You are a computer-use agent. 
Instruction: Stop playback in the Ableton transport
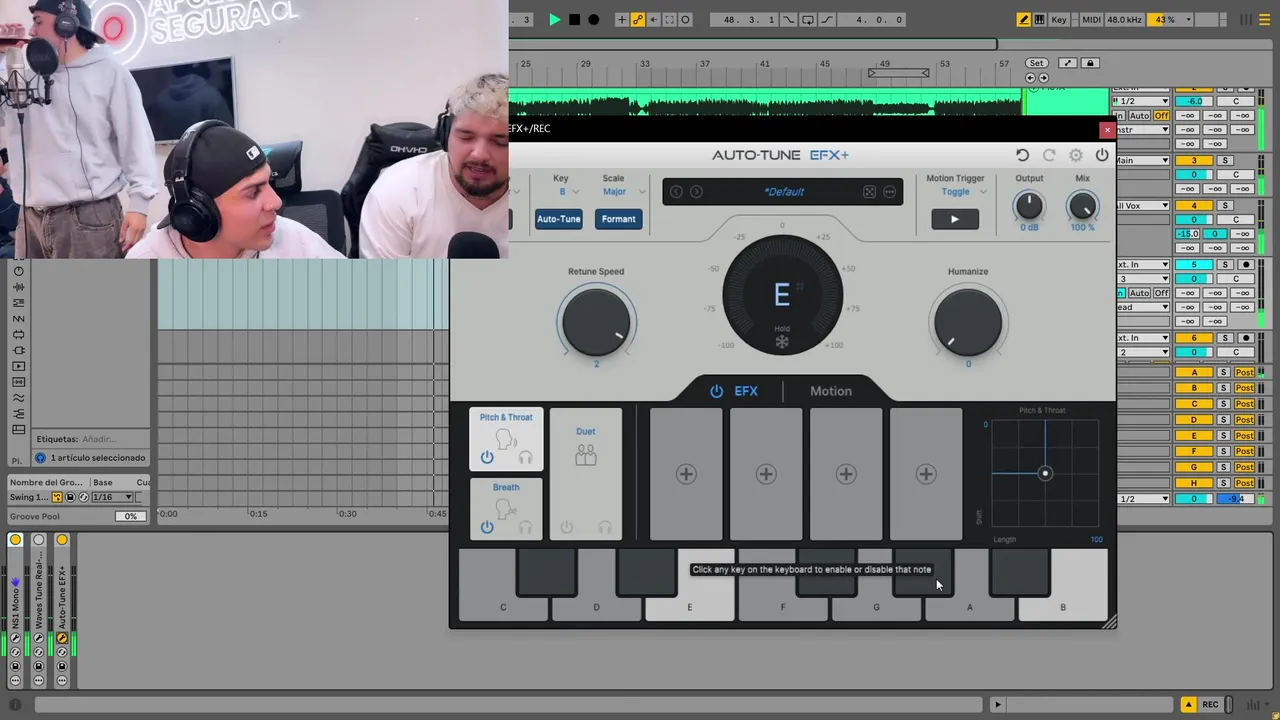574,19
